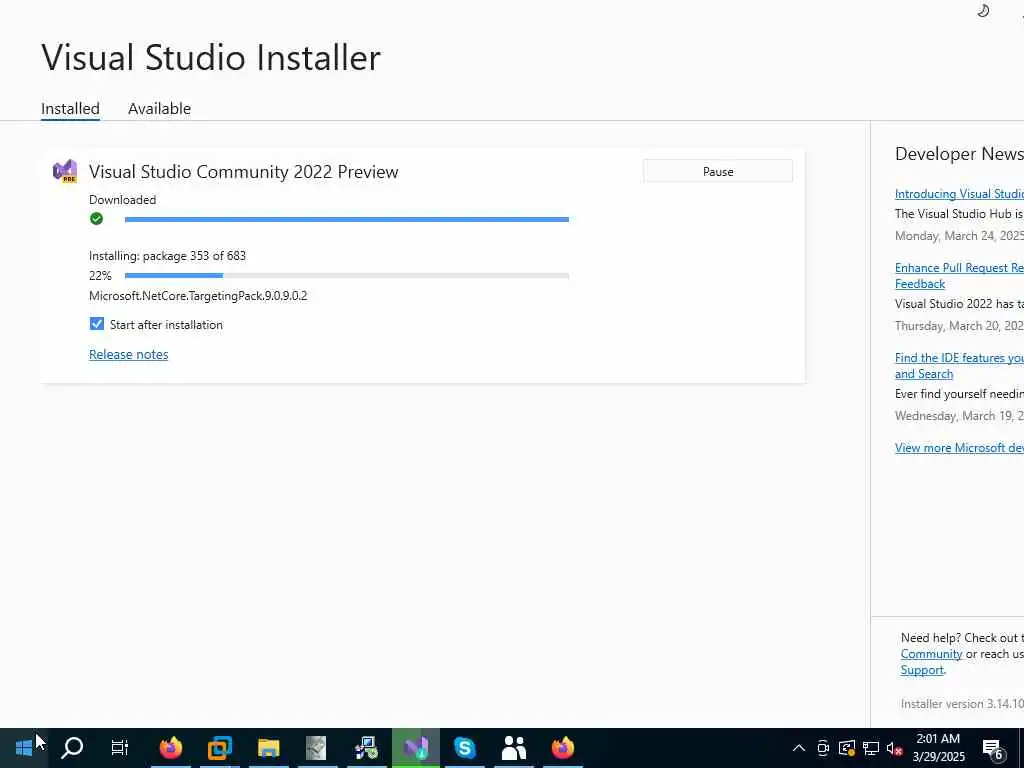Click the Meet Now camera tray icon

[x=823, y=748]
